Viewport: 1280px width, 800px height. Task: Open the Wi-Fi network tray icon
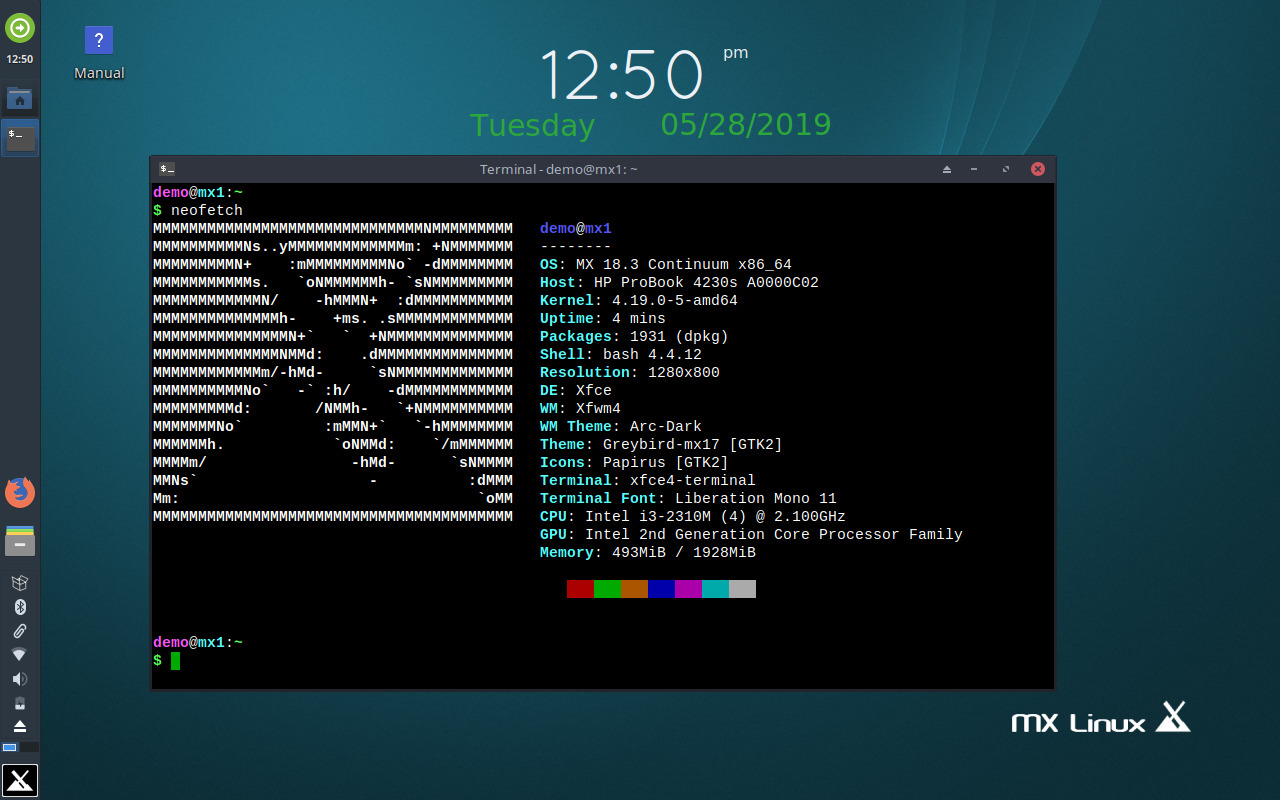click(x=19, y=655)
